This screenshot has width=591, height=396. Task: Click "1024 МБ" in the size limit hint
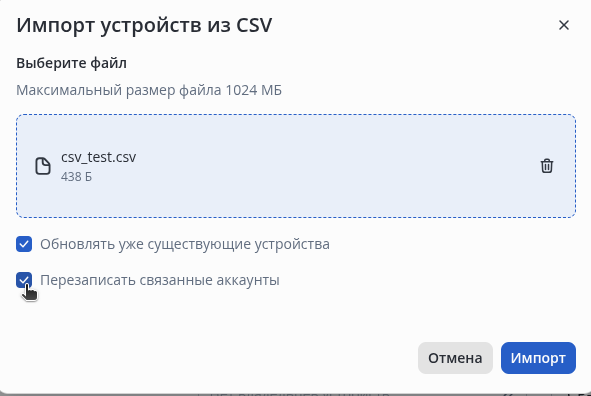pos(254,90)
